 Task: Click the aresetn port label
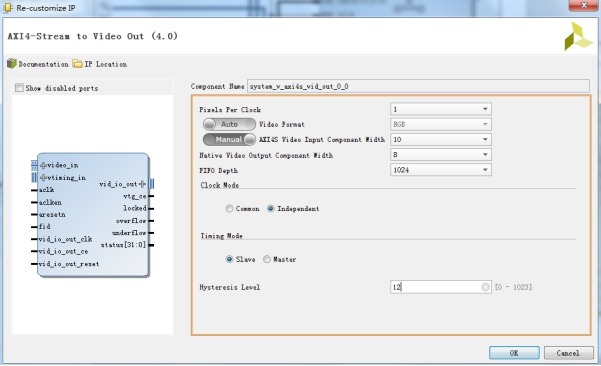coord(52,214)
